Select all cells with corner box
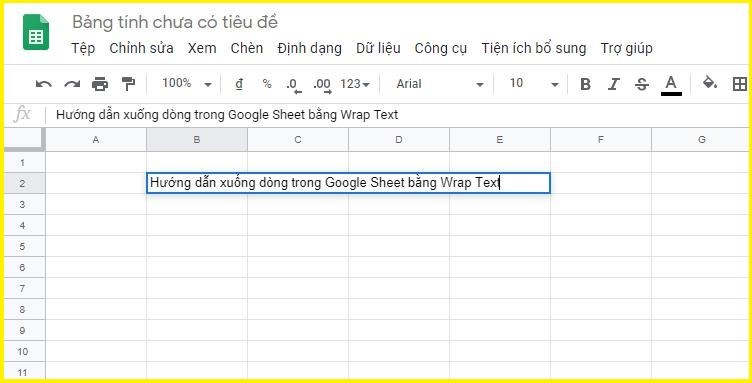The width and height of the screenshot is (752, 383). tap(24, 139)
